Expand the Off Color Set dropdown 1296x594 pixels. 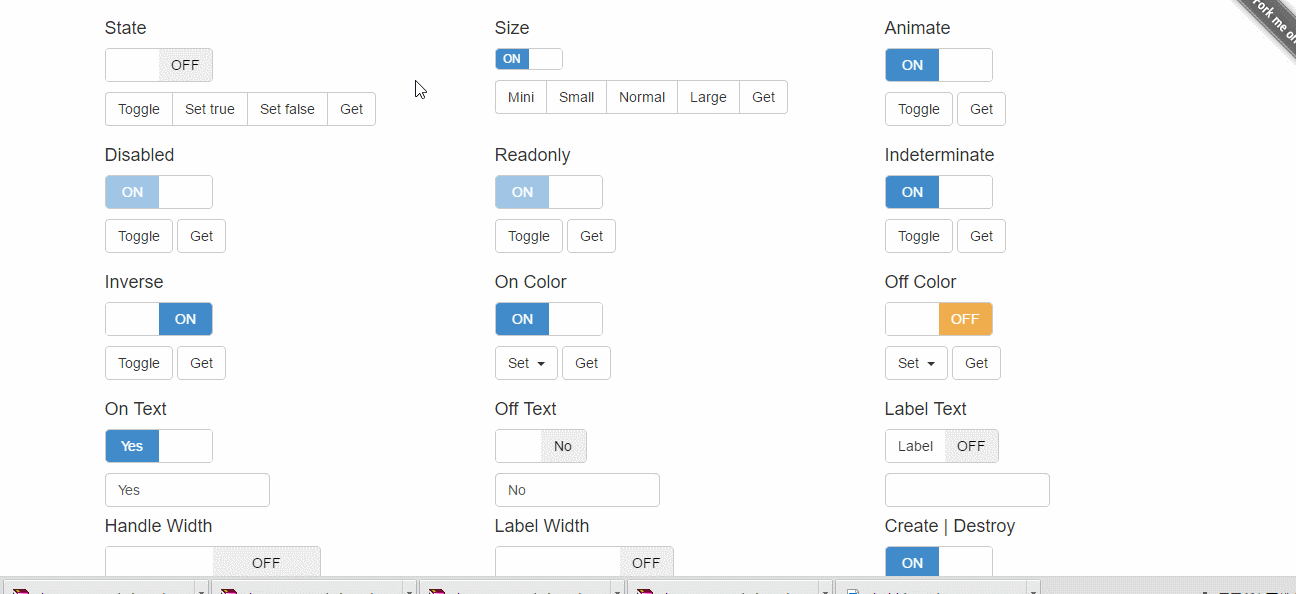pos(916,363)
